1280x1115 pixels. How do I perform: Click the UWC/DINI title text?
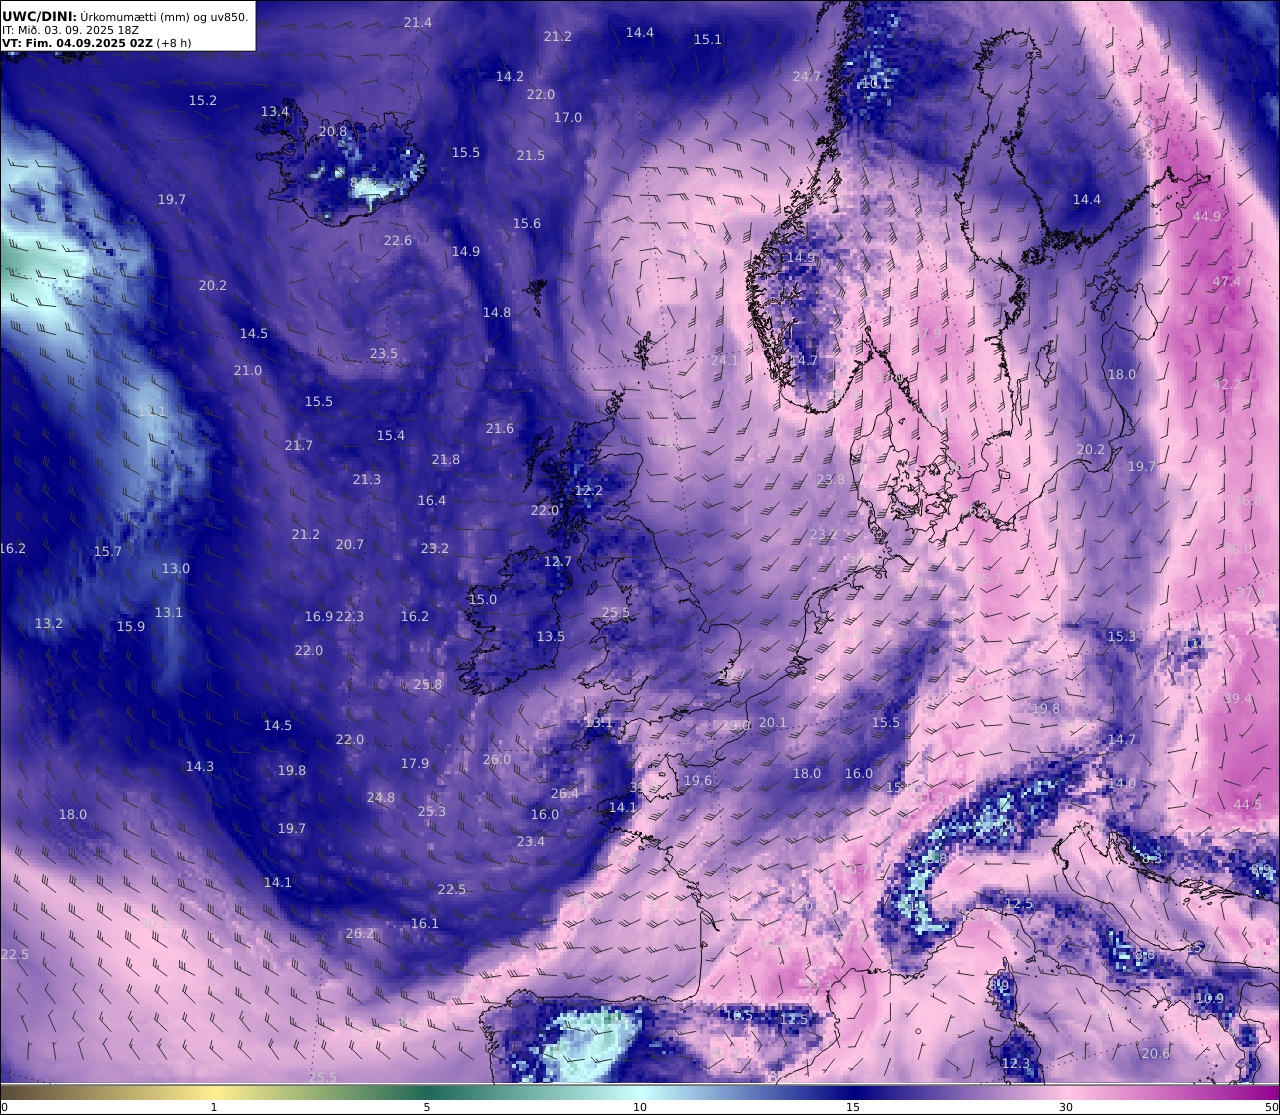[38, 16]
